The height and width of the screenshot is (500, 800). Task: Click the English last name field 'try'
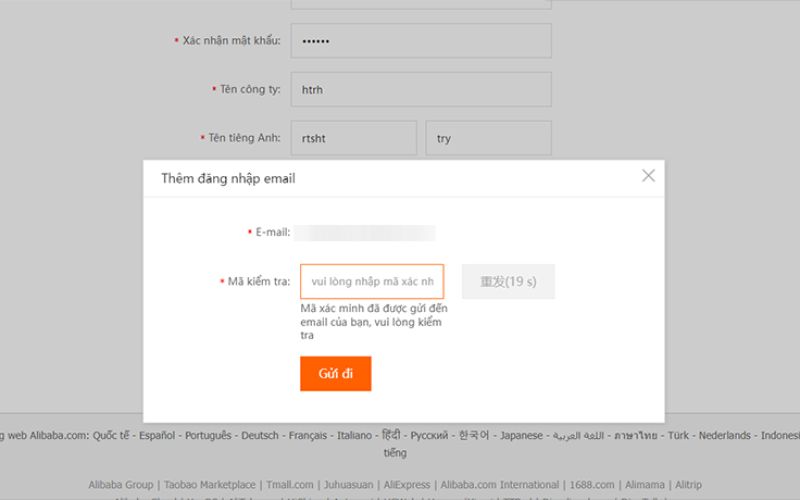coord(488,138)
